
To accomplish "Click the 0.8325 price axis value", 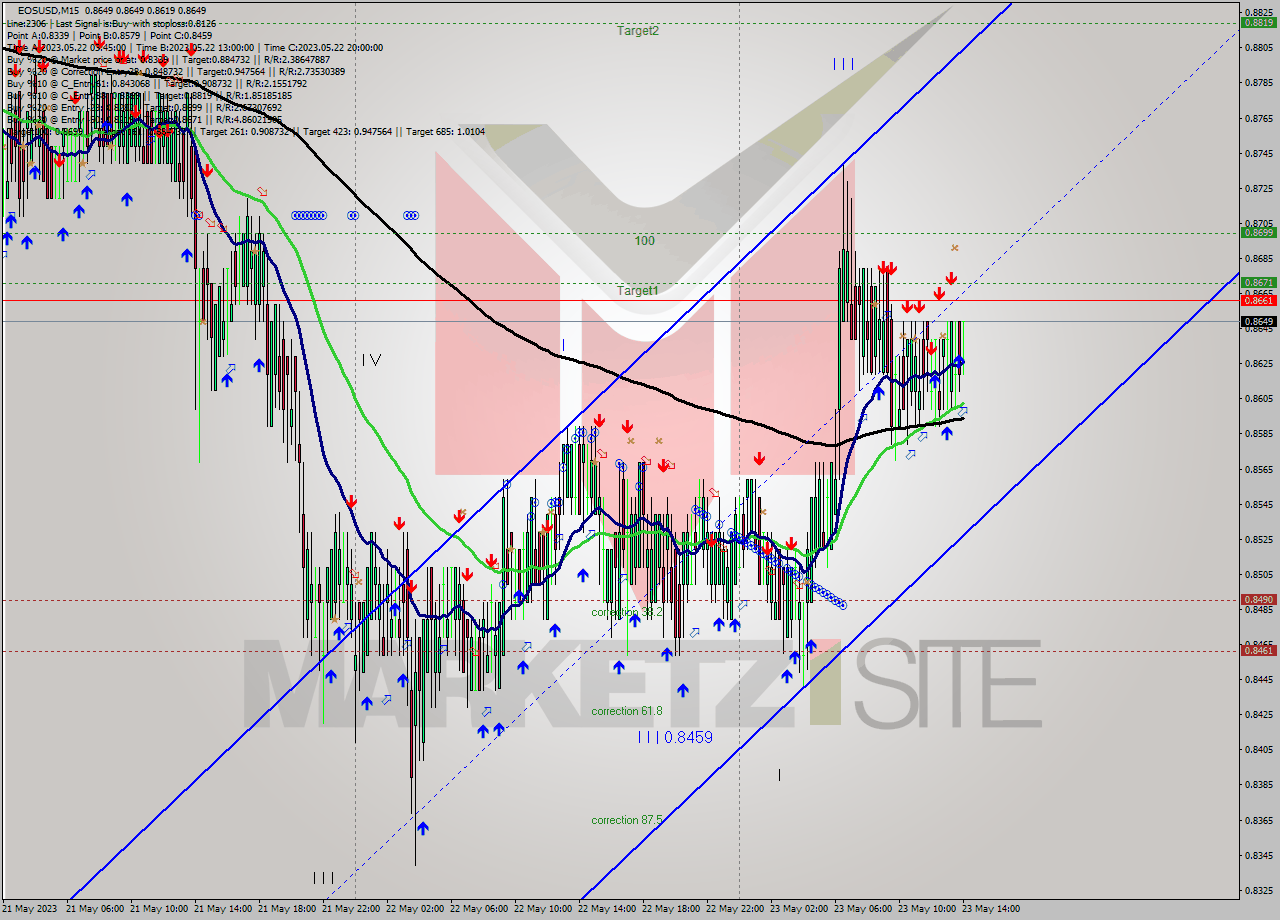I will (1257, 889).
